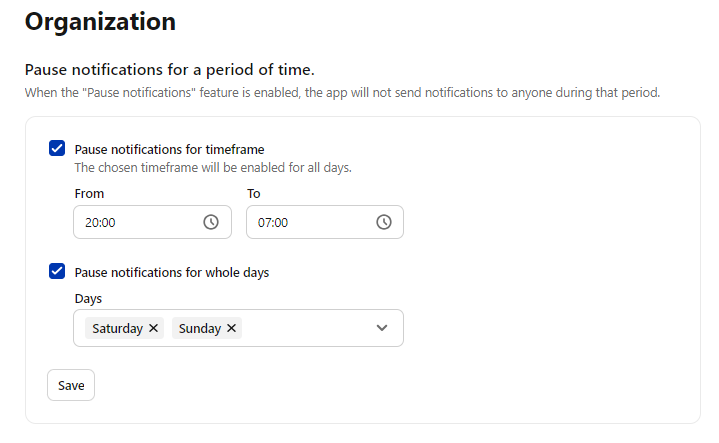Select the Sunday chip label

200,328
